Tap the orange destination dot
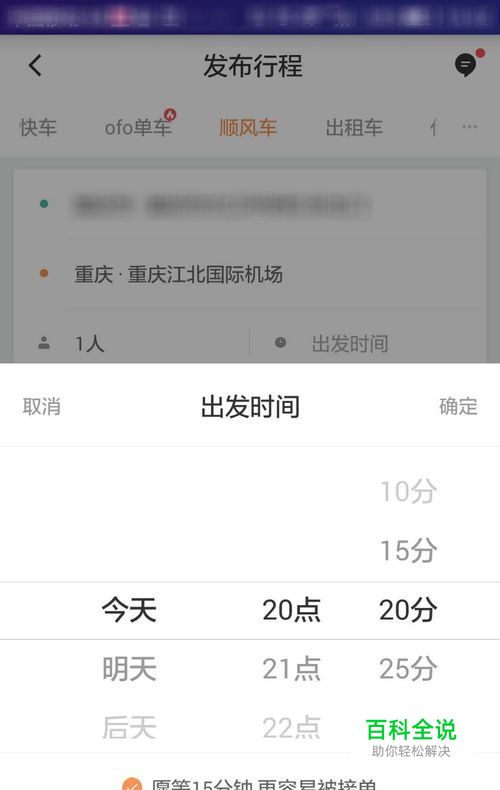500x790 pixels. (x=44, y=274)
